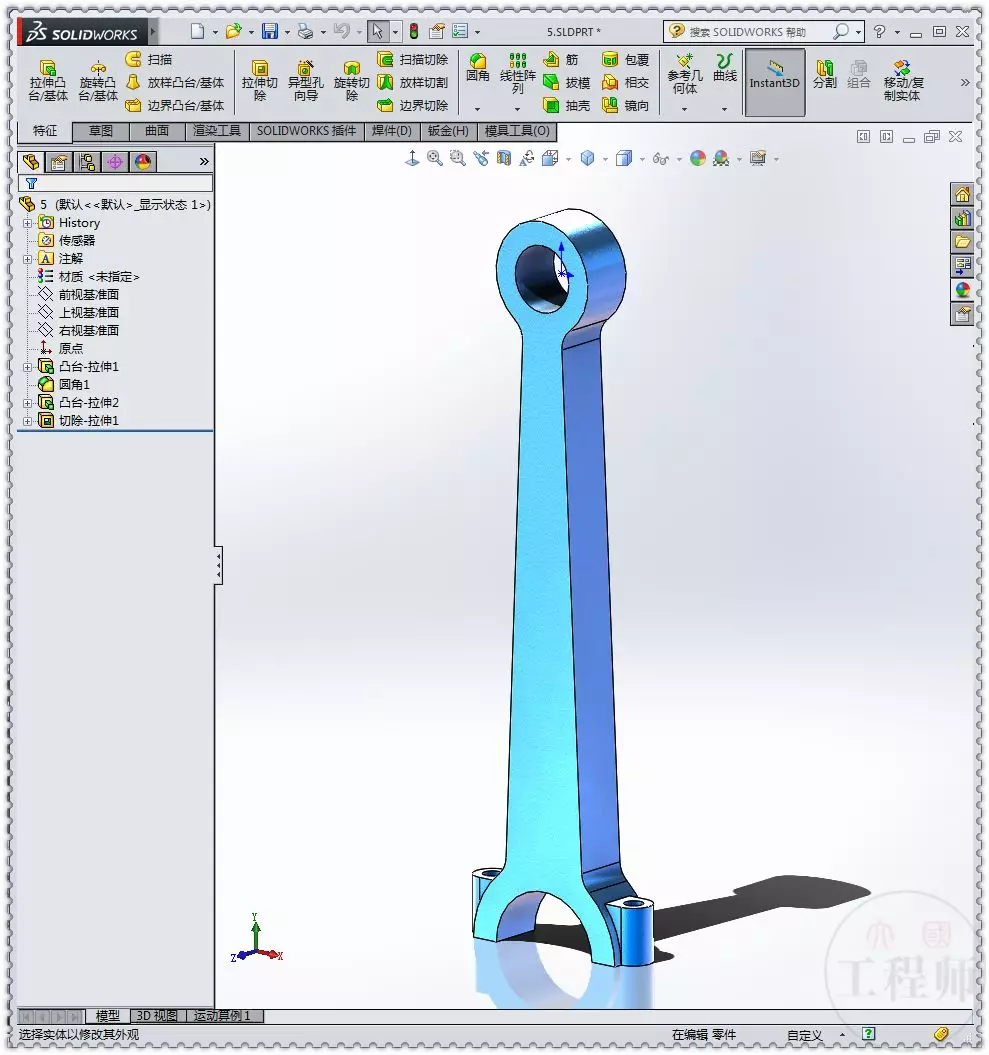Viewport: 989px width, 1055px height.
Task: Click the edit appearance color ball icon
Action: (698, 158)
